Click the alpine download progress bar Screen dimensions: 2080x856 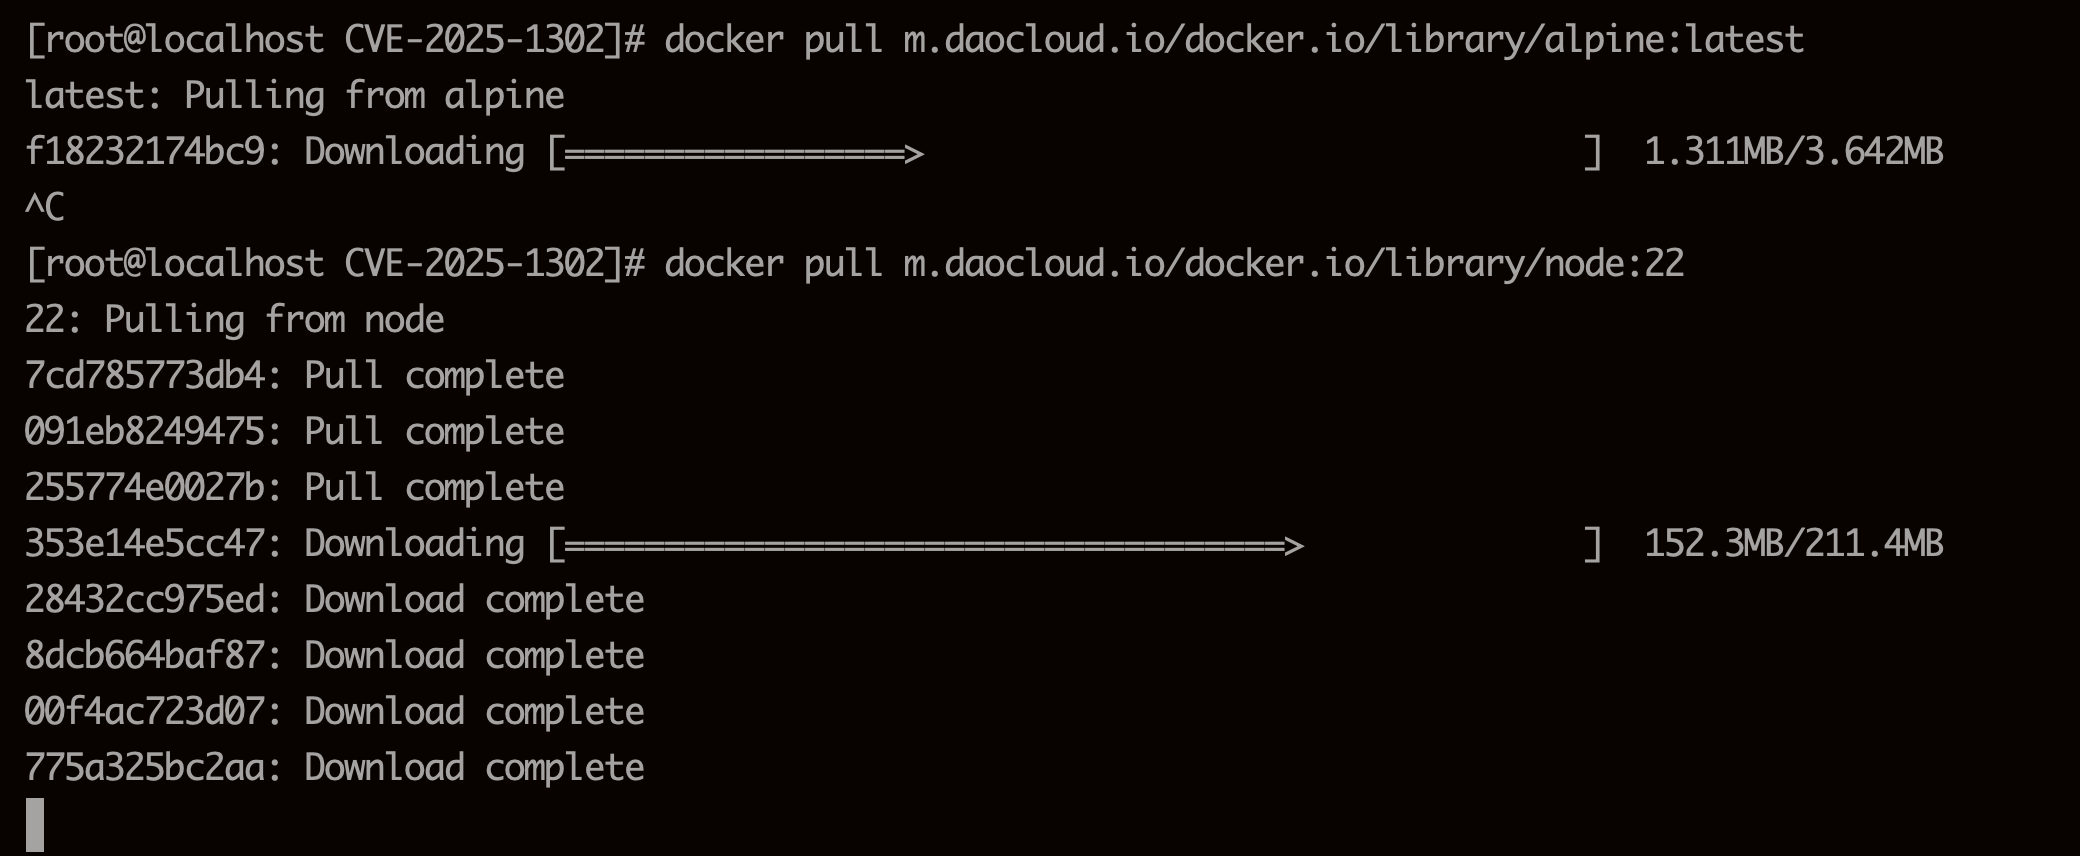coord(1074,153)
